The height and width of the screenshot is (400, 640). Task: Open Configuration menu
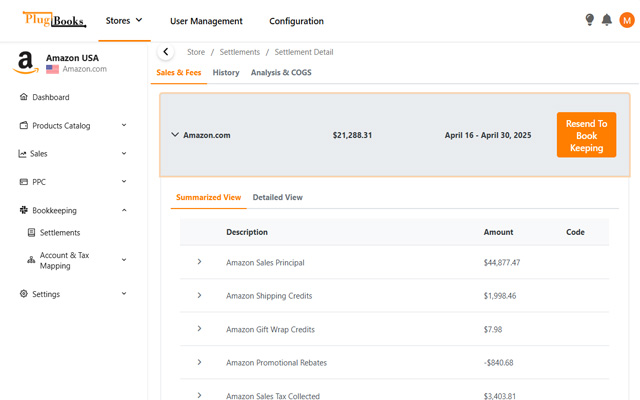pos(296,21)
